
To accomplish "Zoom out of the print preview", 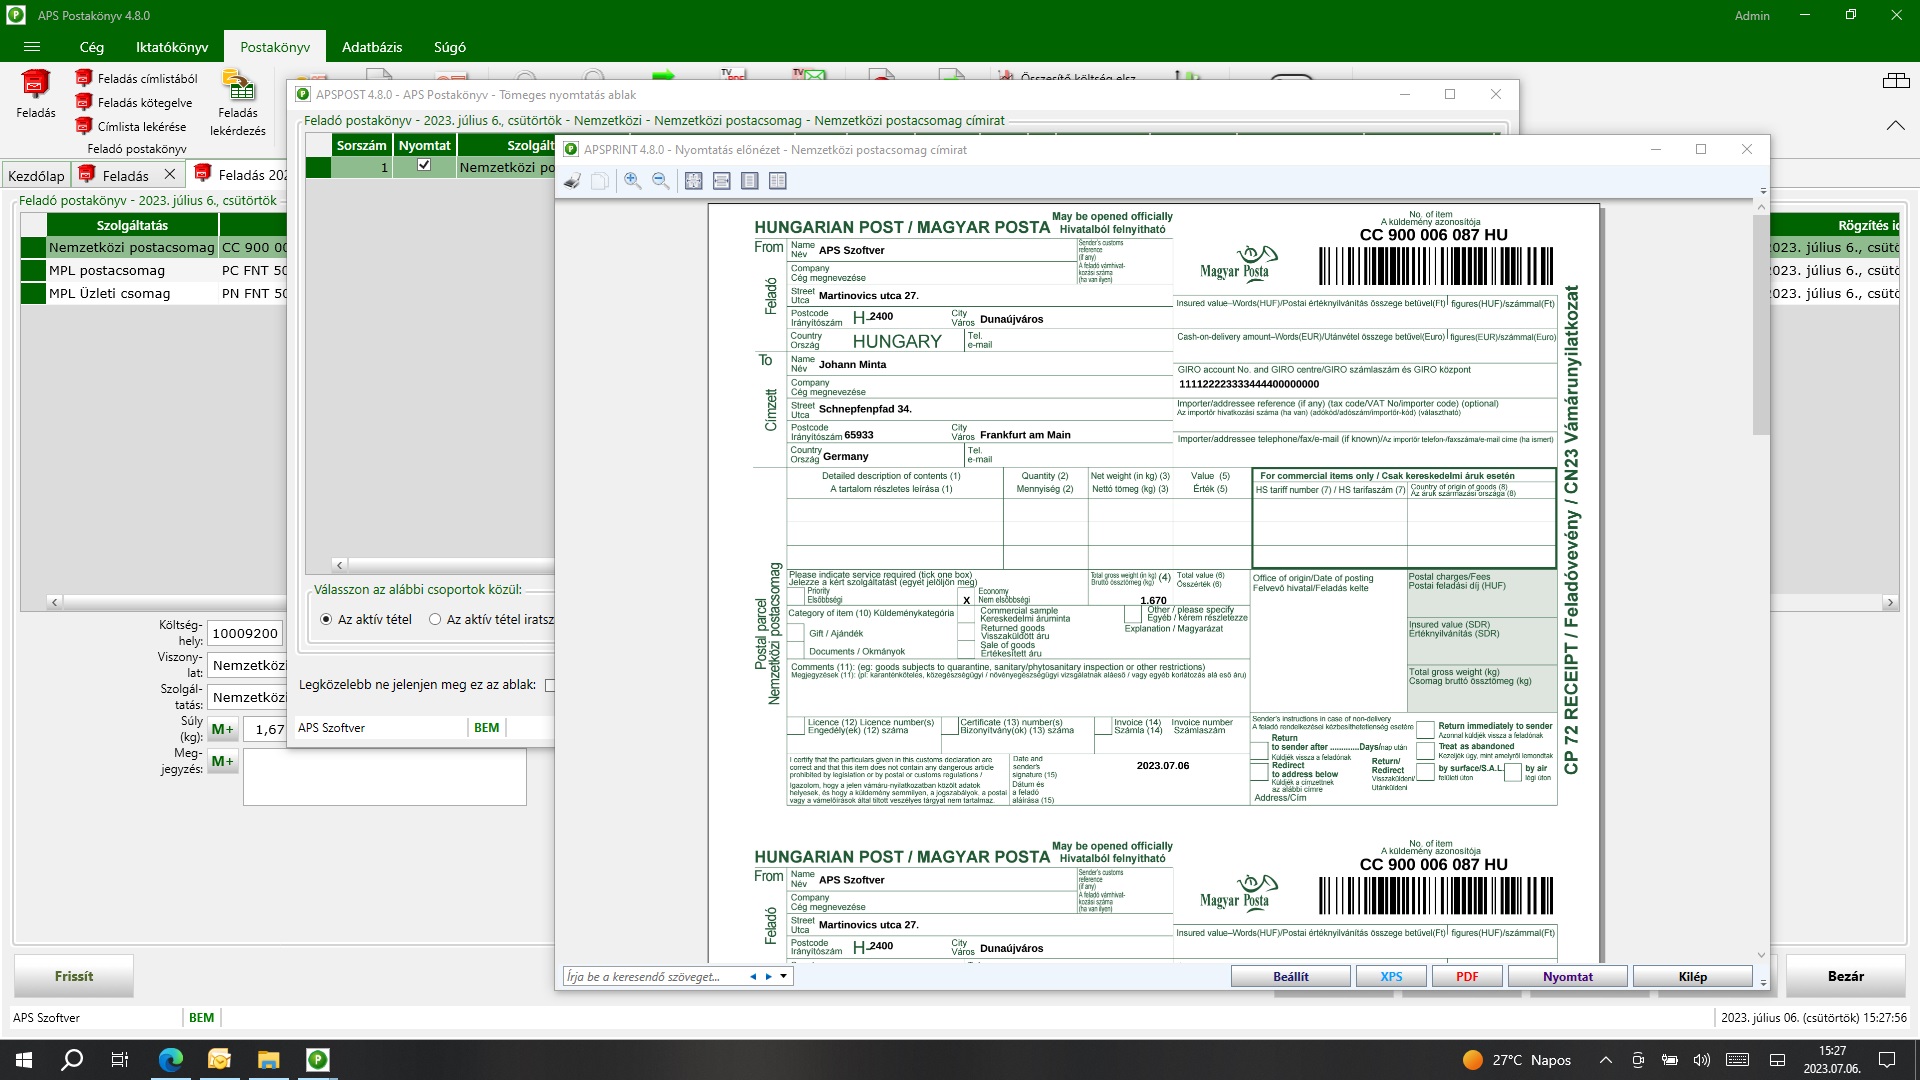I will coord(661,181).
